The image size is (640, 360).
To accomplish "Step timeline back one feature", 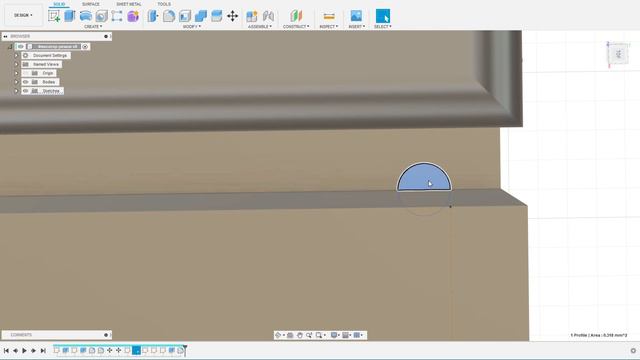I will (x=16, y=351).
